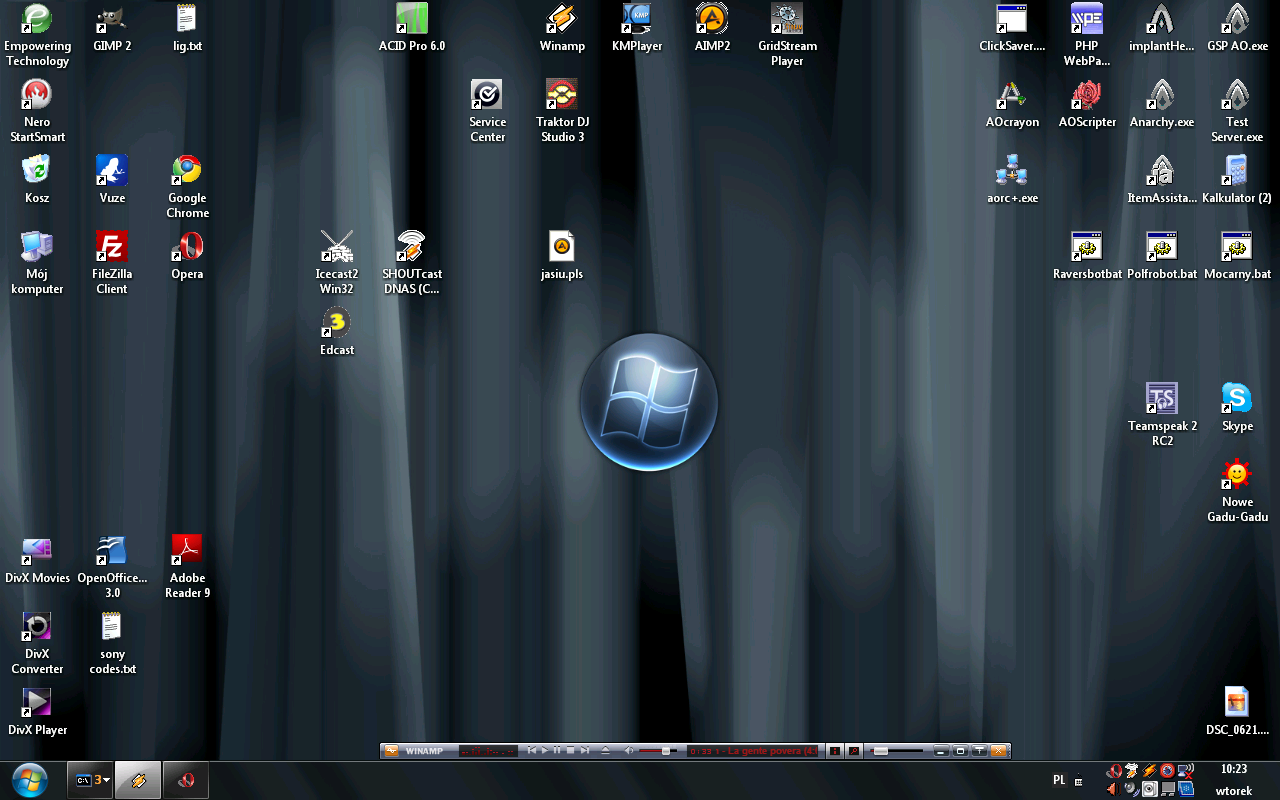Launch Traktor DJ Studio 3 icon
Screen dimensions: 1280x800
coord(562,96)
